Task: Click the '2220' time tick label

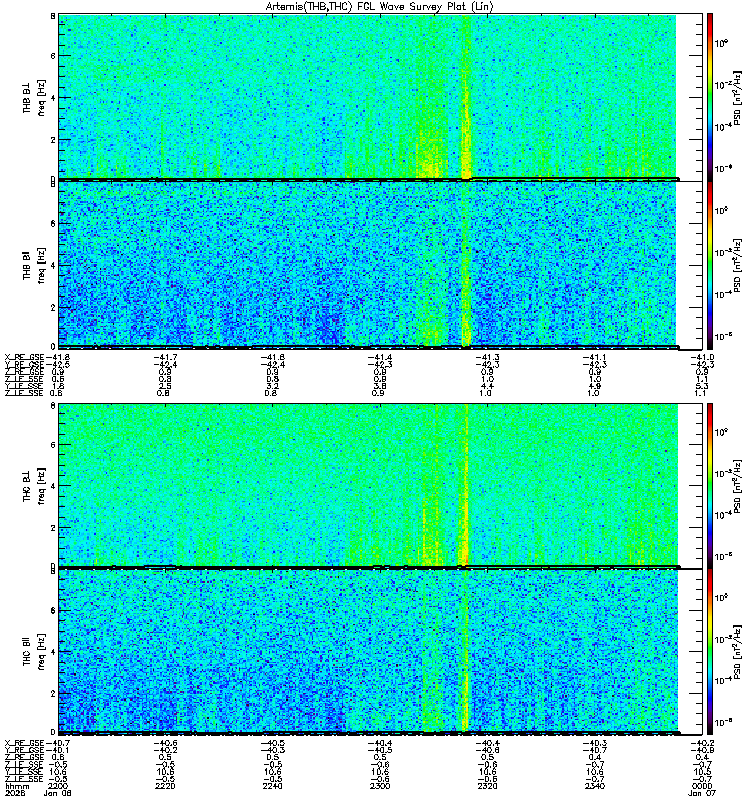Action: pos(164,786)
